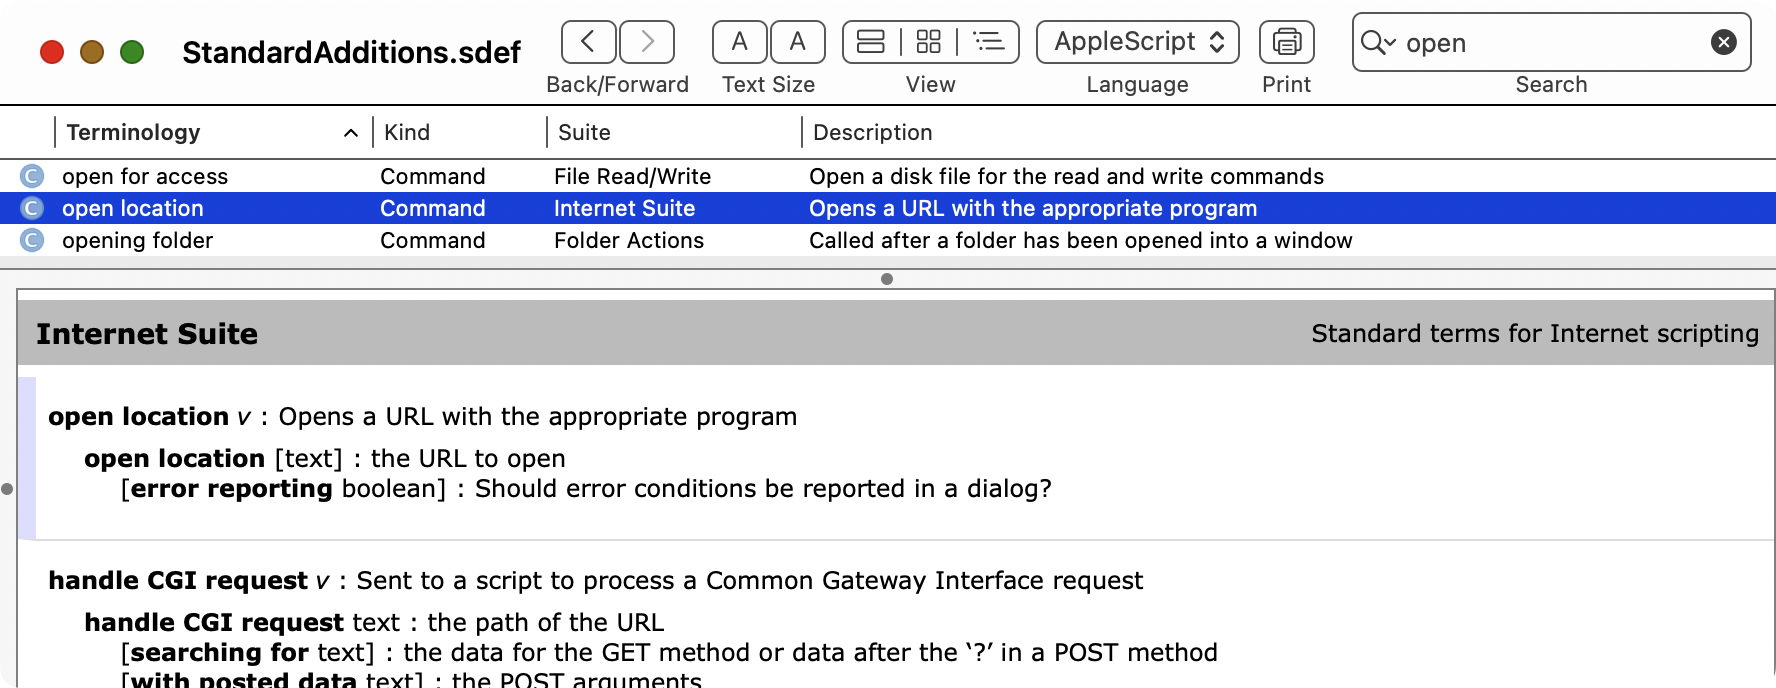Image resolution: width=1776 pixels, height=688 pixels.
Task: Open the Print dialog
Action: pos(1285,41)
